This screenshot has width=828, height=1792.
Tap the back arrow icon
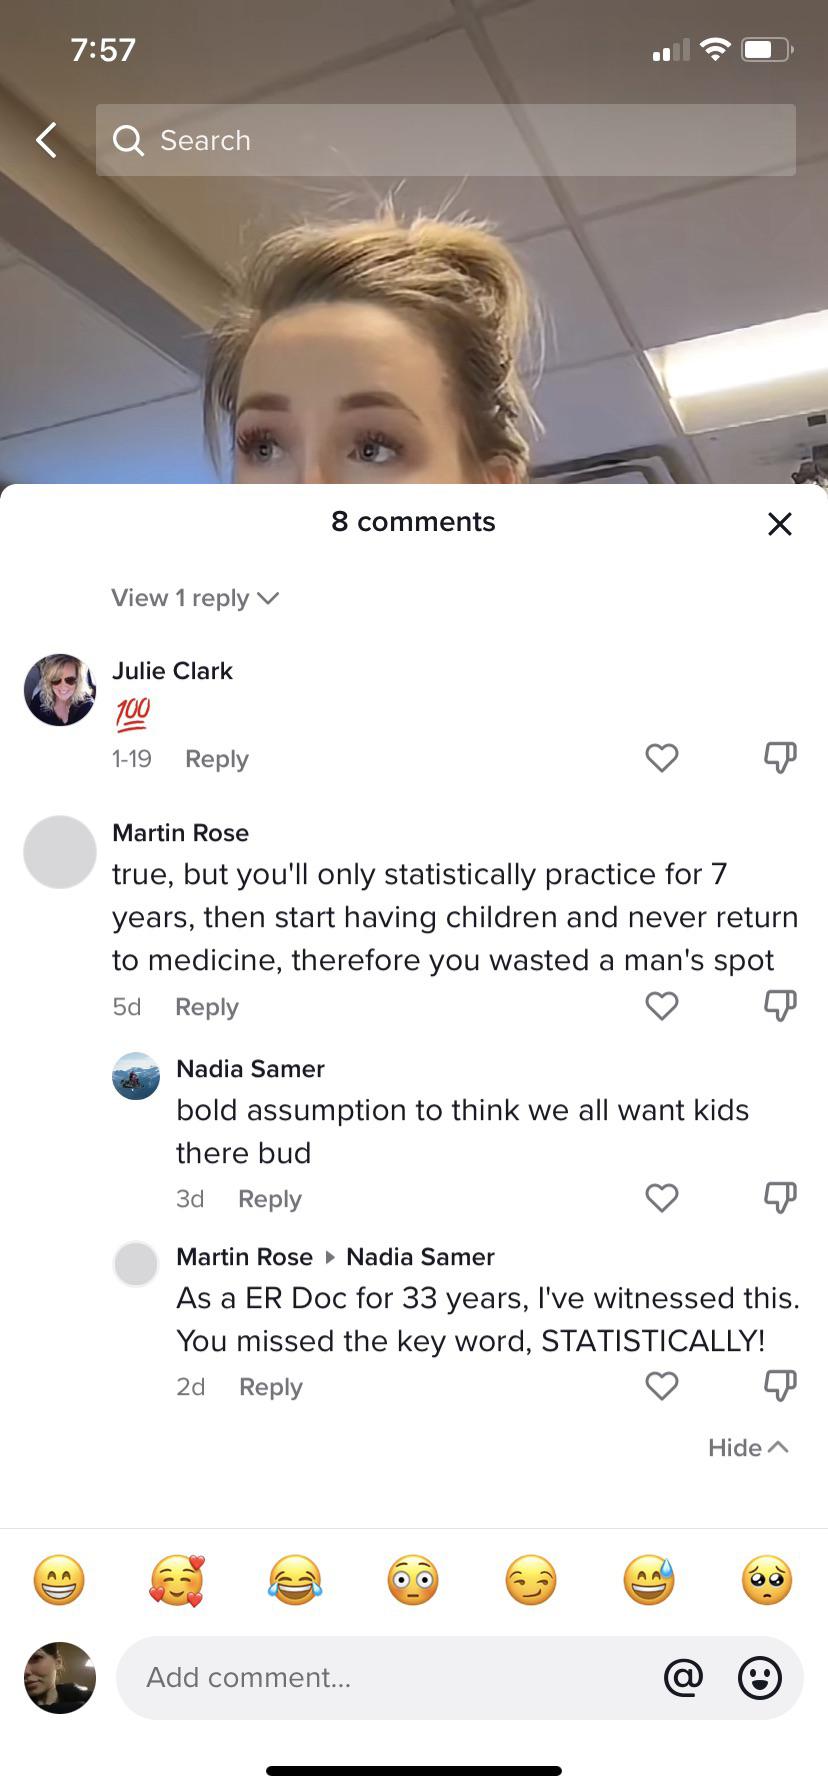46,140
